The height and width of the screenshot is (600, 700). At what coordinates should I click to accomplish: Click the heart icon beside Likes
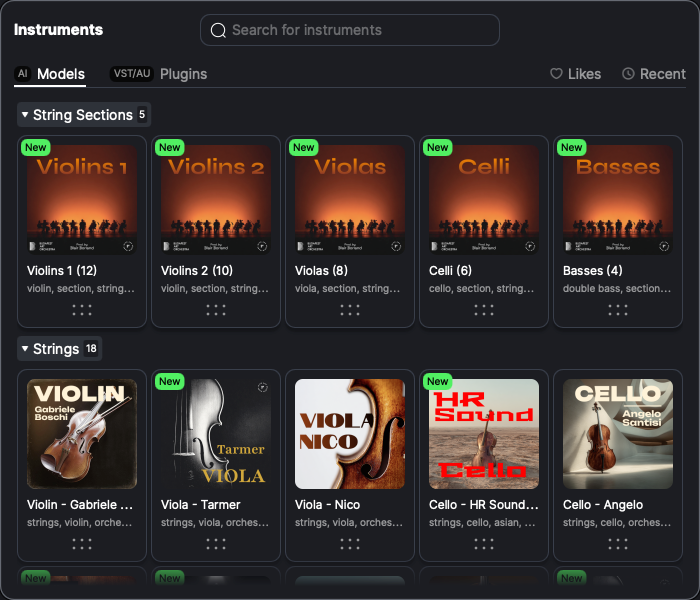click(556, 74)
